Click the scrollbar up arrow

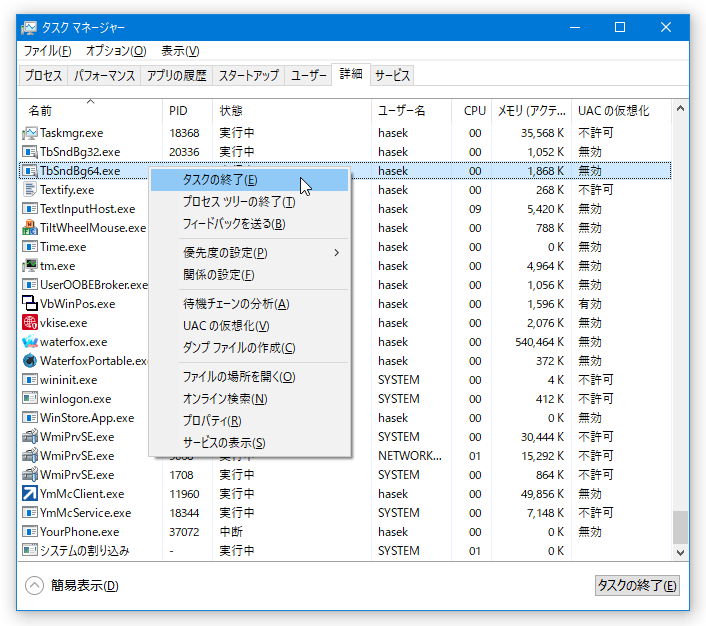coord(680,109)
